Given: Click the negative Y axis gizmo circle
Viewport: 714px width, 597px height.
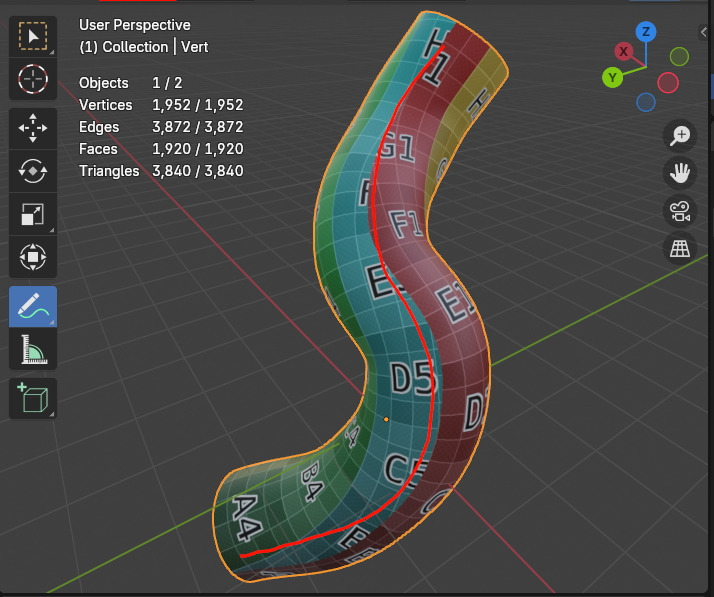Looking at the screenshot, I should pyautogui.click(x=679, y=57).
